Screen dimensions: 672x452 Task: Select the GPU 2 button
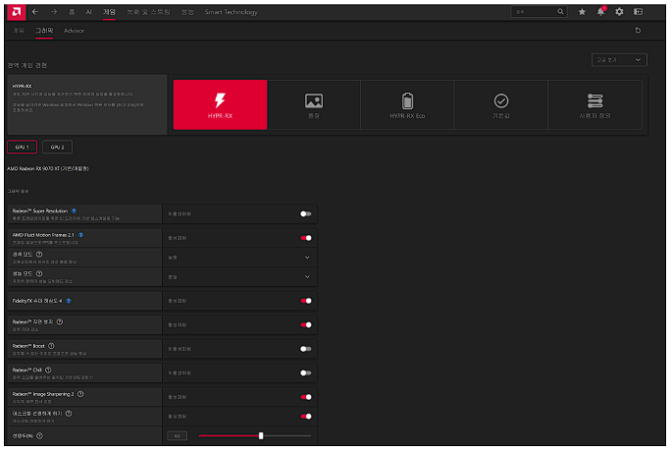57,147
